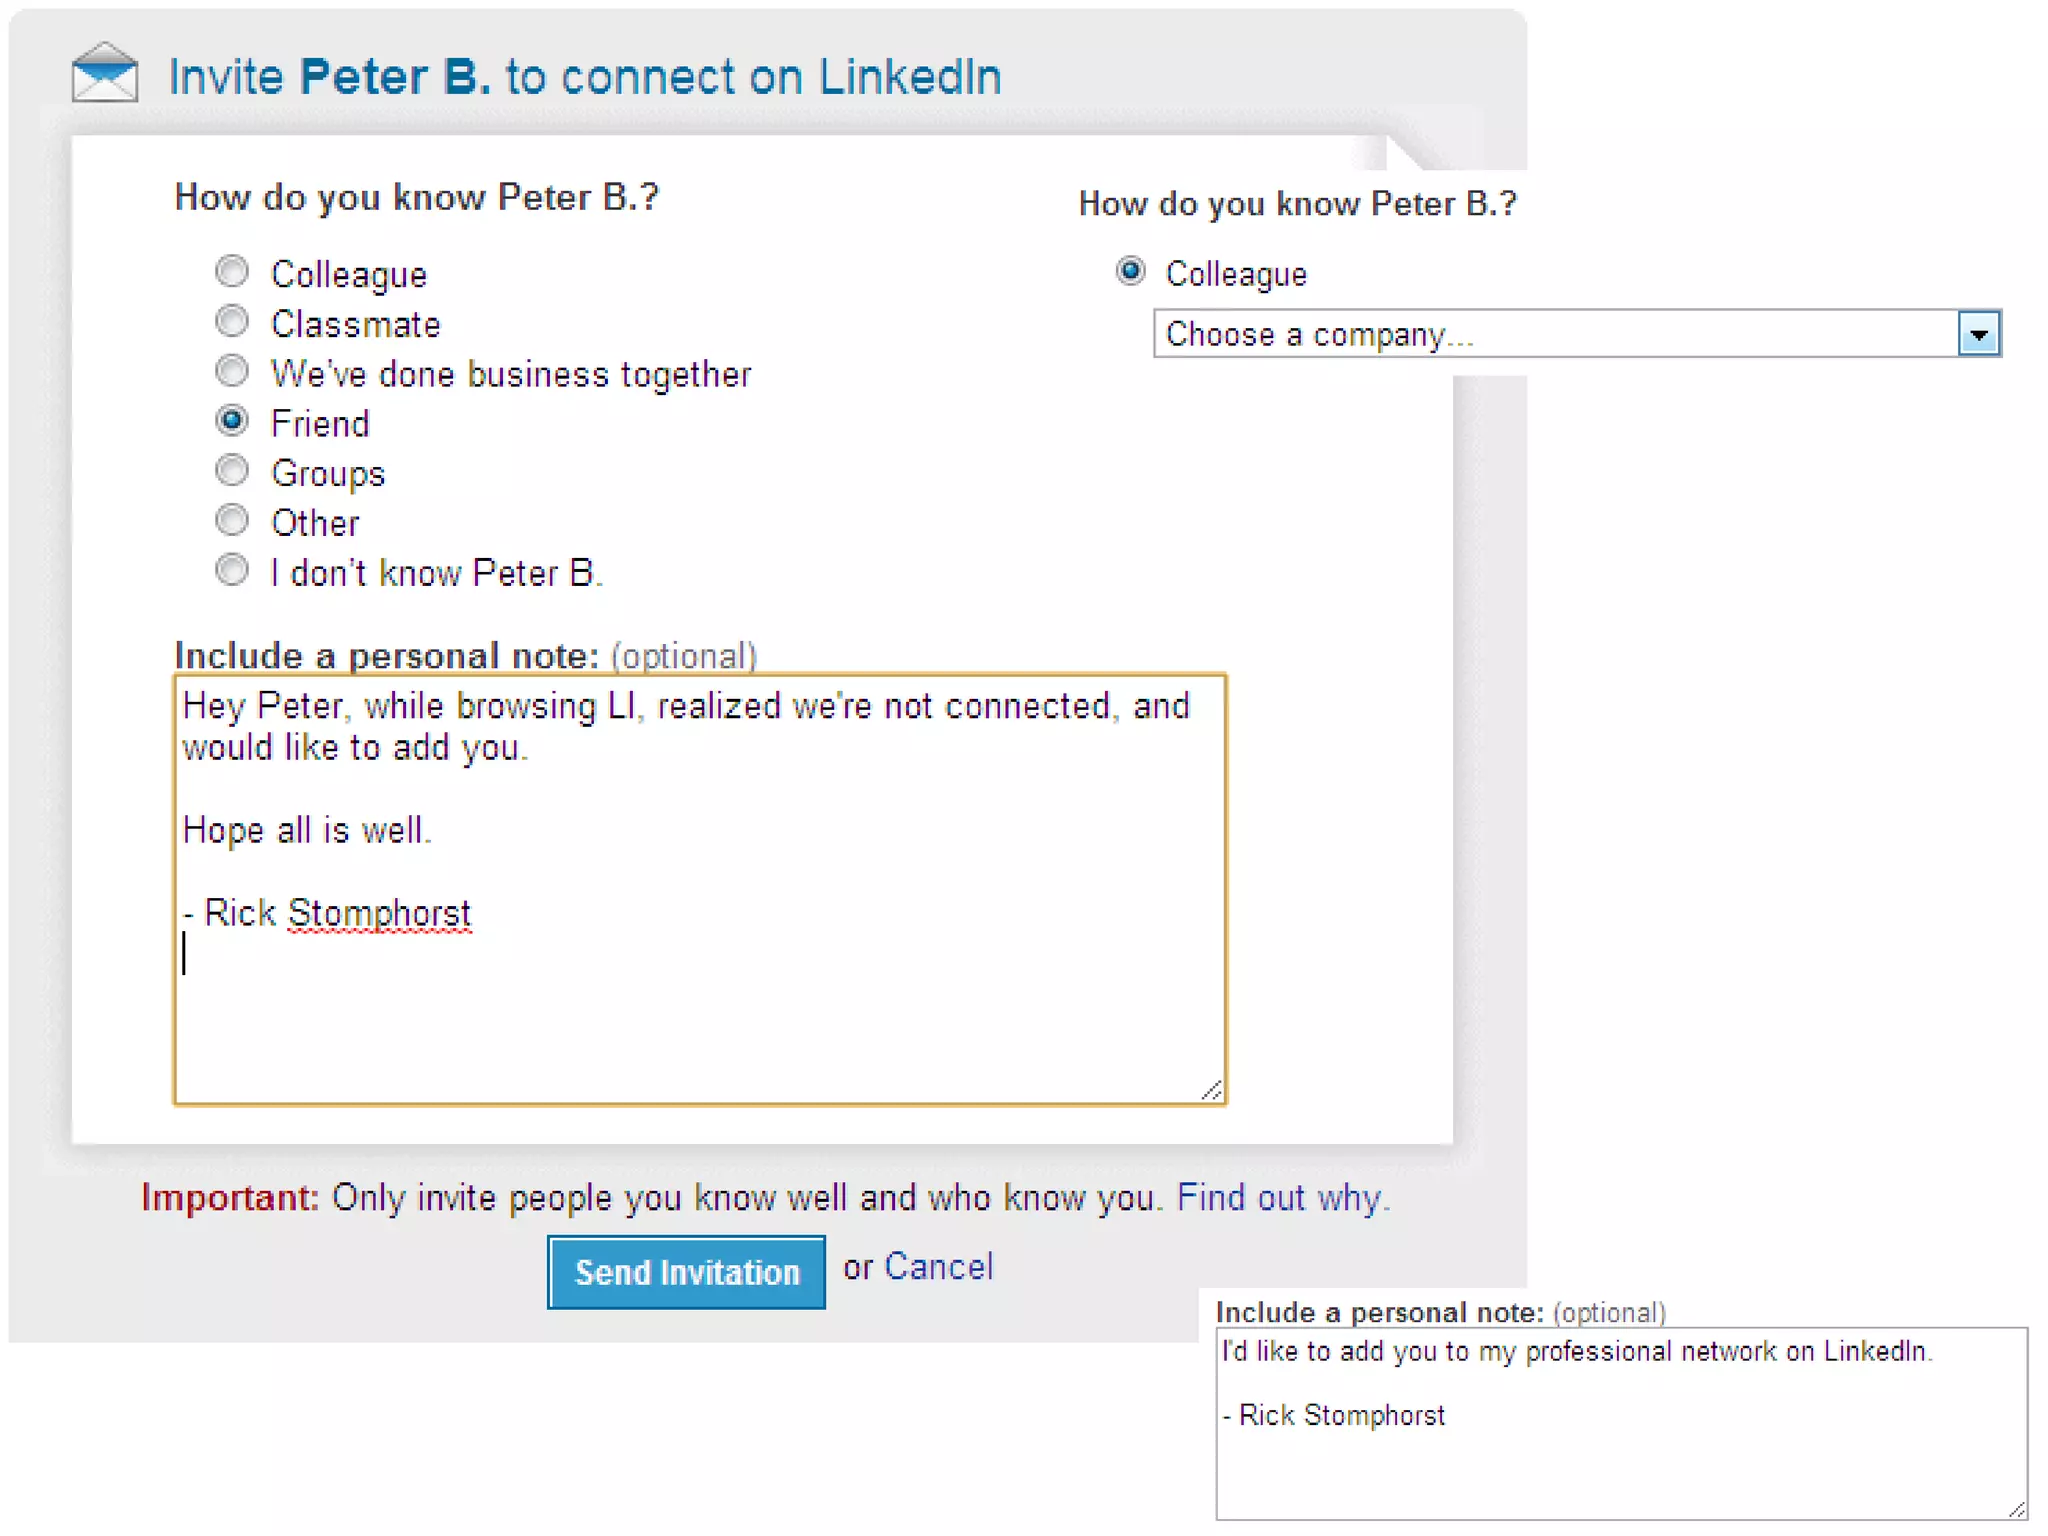2048x1536 pixels.
Task: Click the misspelled word Stomphorst in the note
Action: coord(379,913)
